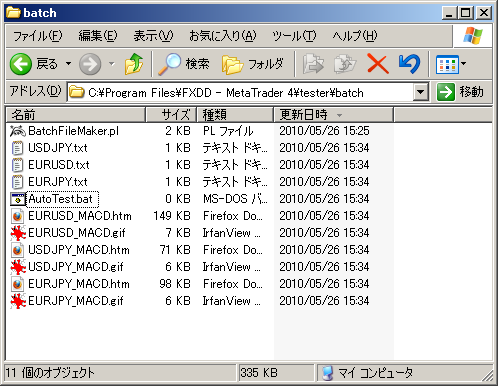Click the 98 KB size value

(x=175, y=284)
